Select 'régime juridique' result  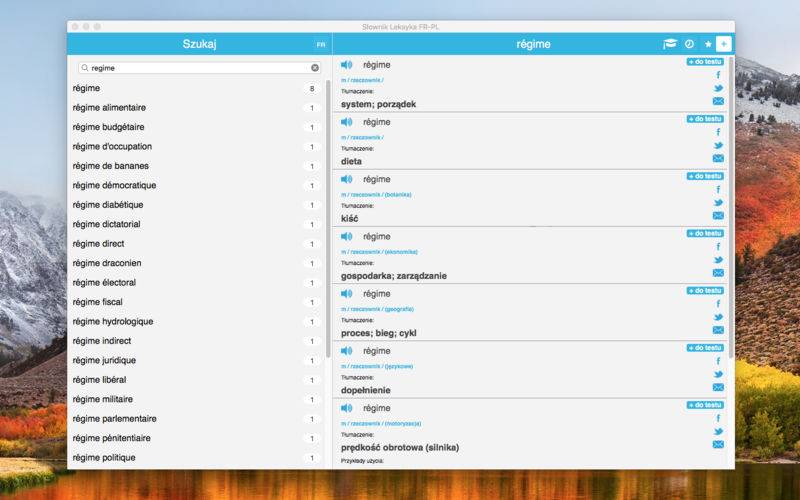coord(196,360)
